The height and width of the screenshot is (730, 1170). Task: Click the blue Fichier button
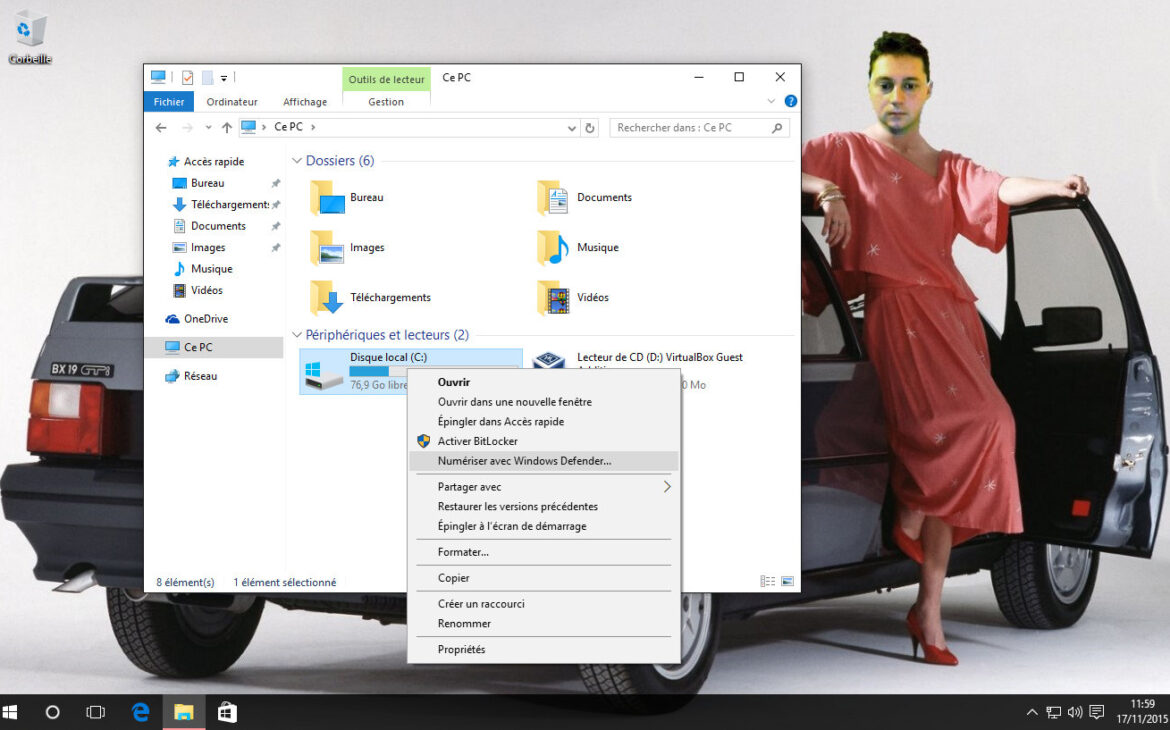pyautogui.click(x=169, y=102)
